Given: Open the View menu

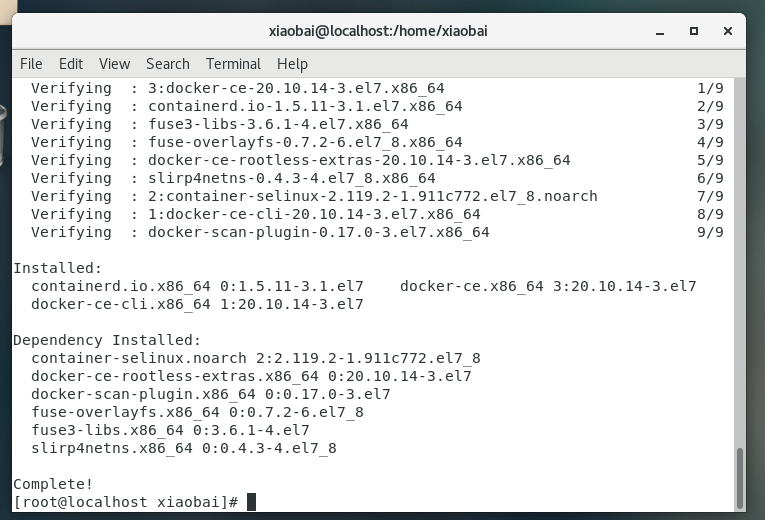Looking at the screenshot, I should click(114, 64).
